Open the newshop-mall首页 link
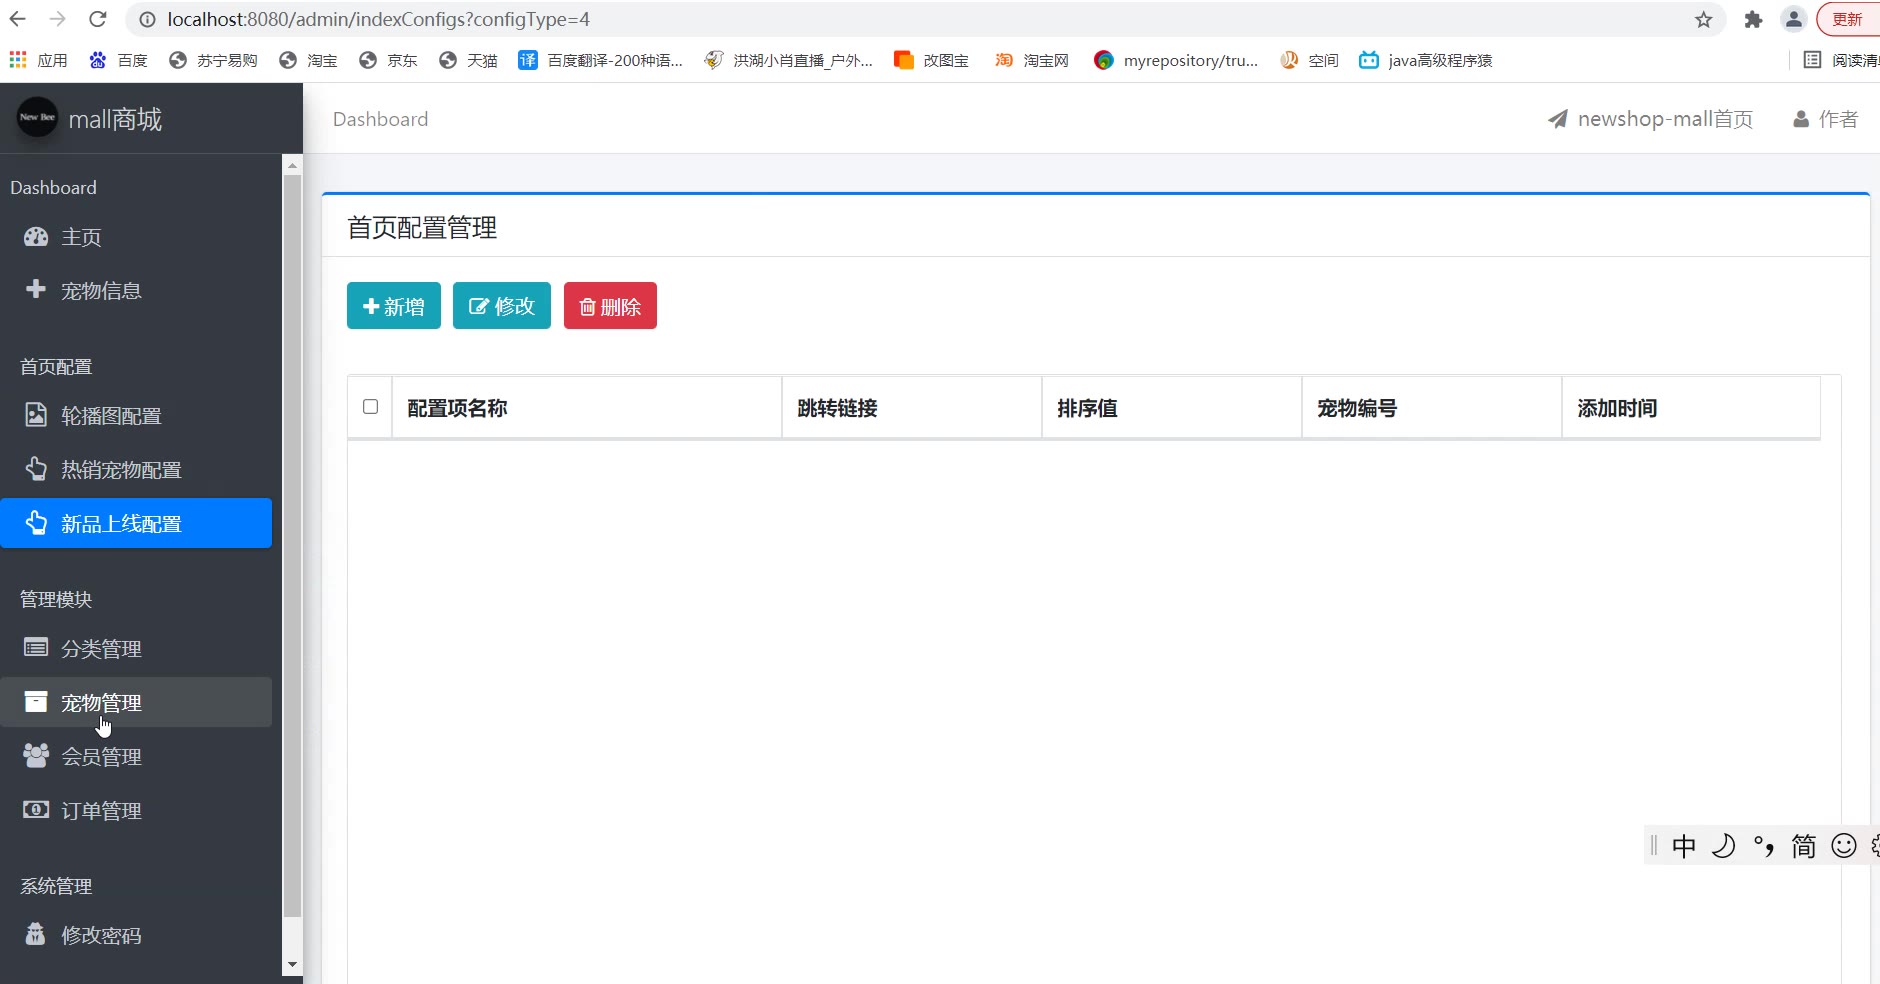Image resolution: width=1880 pixels, height=984 pixels. point(1650,119)
